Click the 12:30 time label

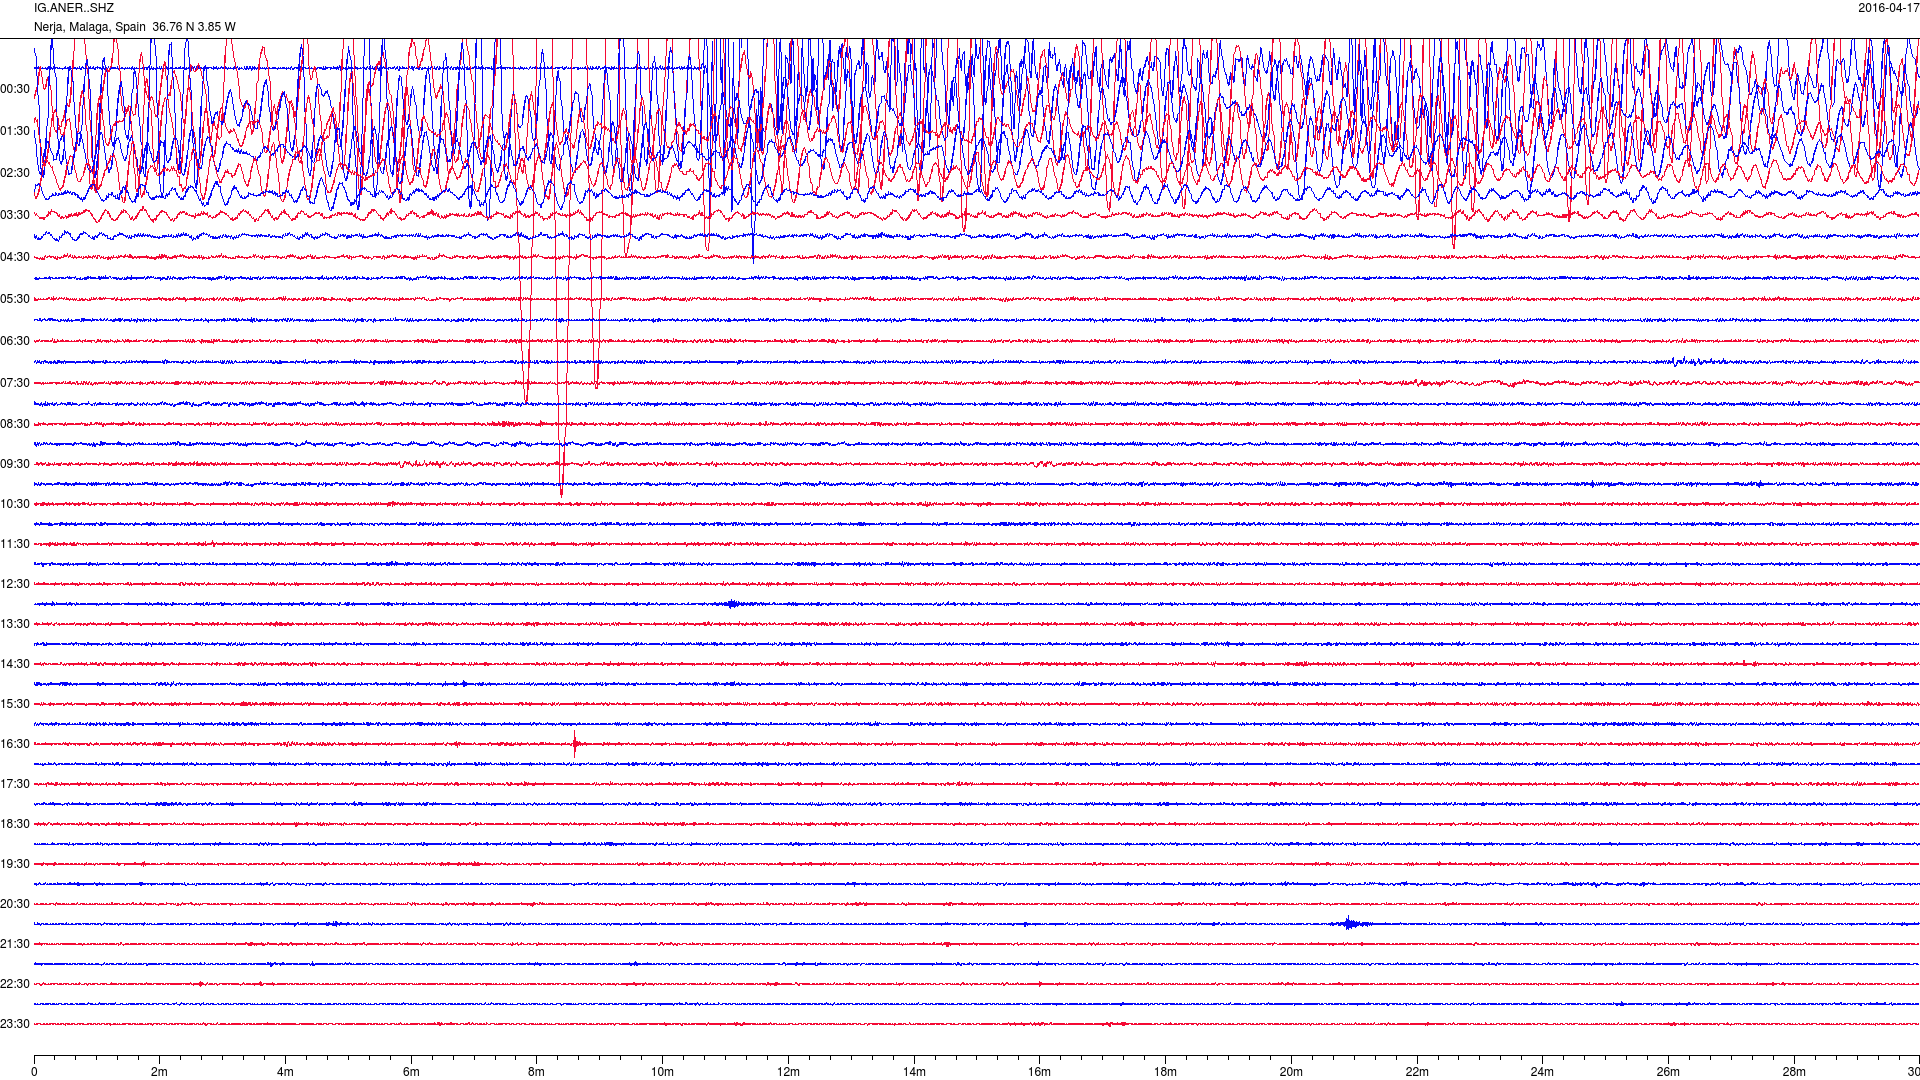point(15,584)
